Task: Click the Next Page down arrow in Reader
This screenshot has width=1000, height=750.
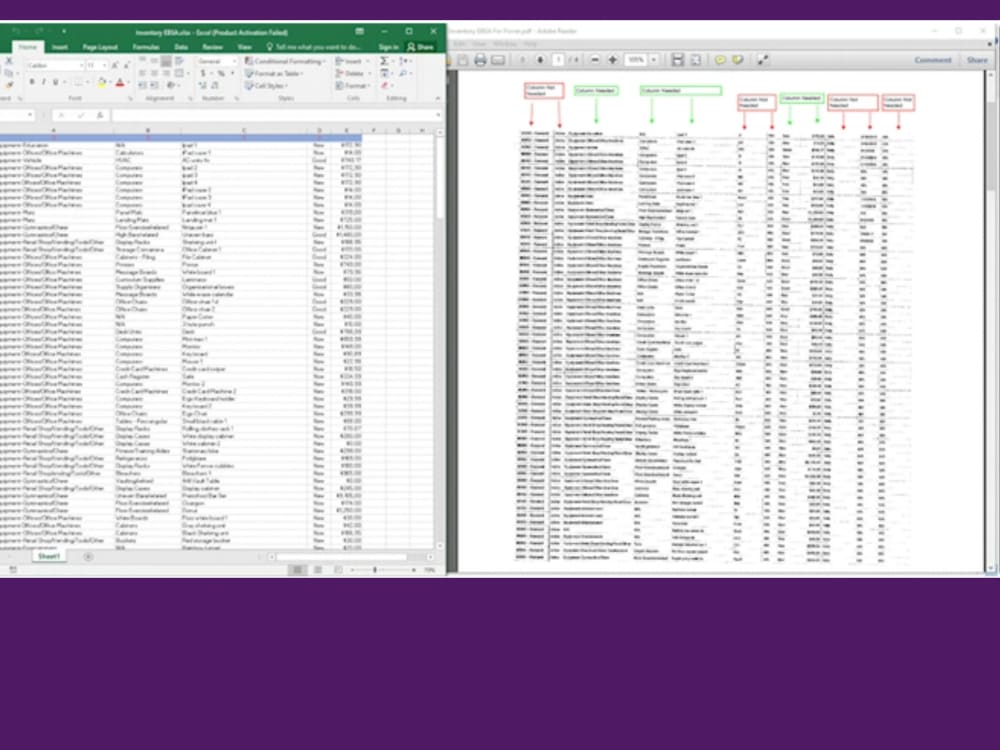Action: (x=540, y=60)
